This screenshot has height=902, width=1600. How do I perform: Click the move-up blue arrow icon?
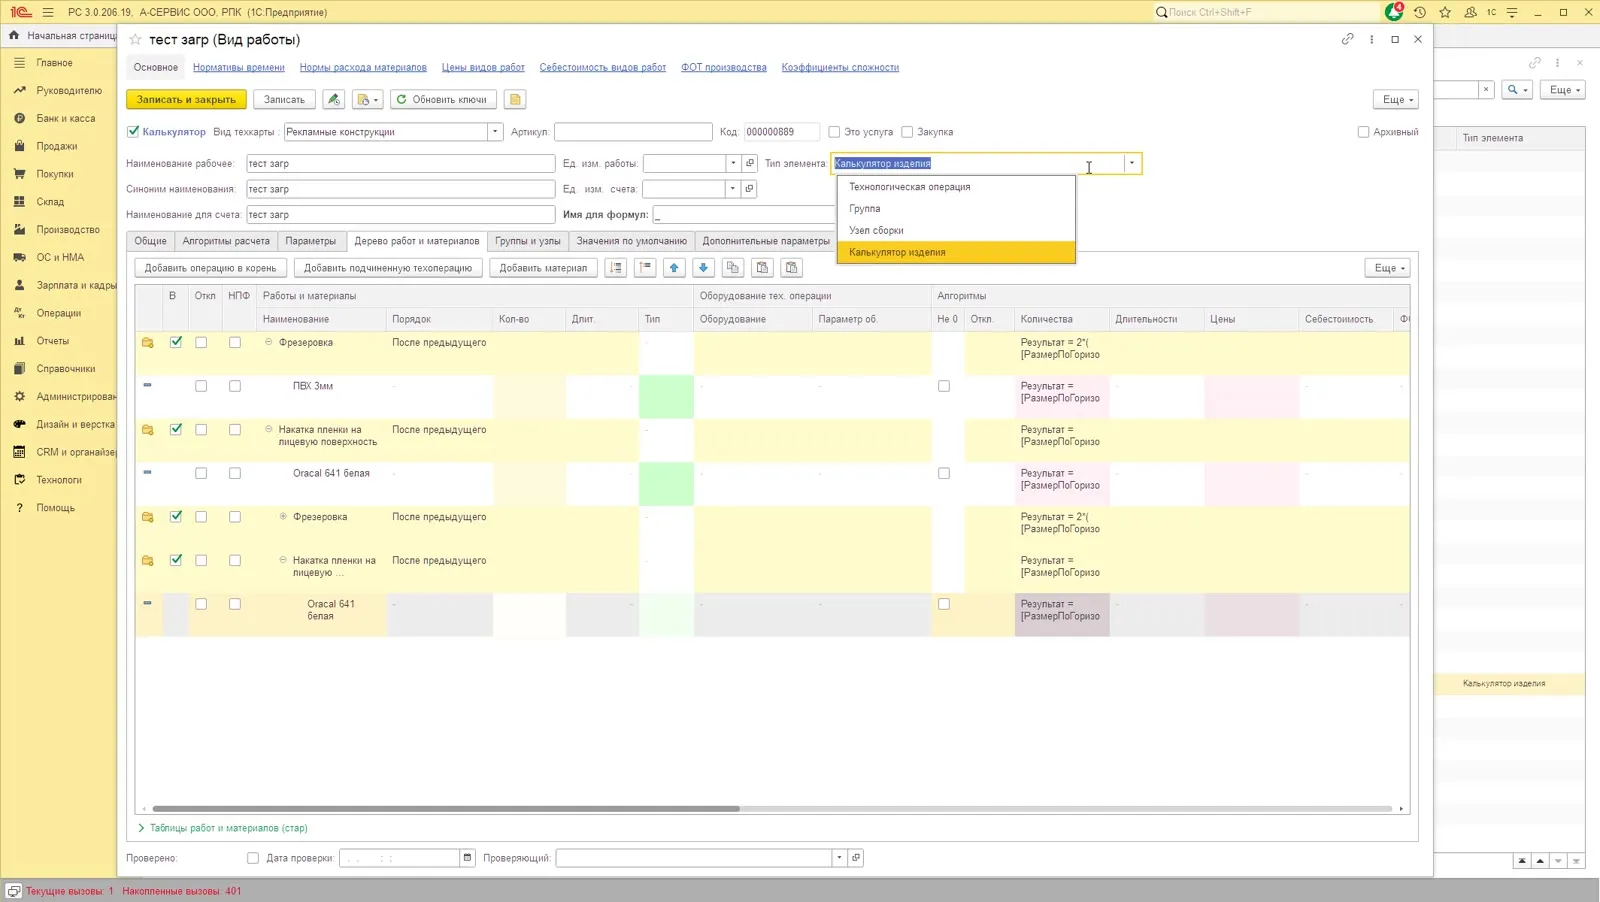pyautogui.click(x=674, y=268)
